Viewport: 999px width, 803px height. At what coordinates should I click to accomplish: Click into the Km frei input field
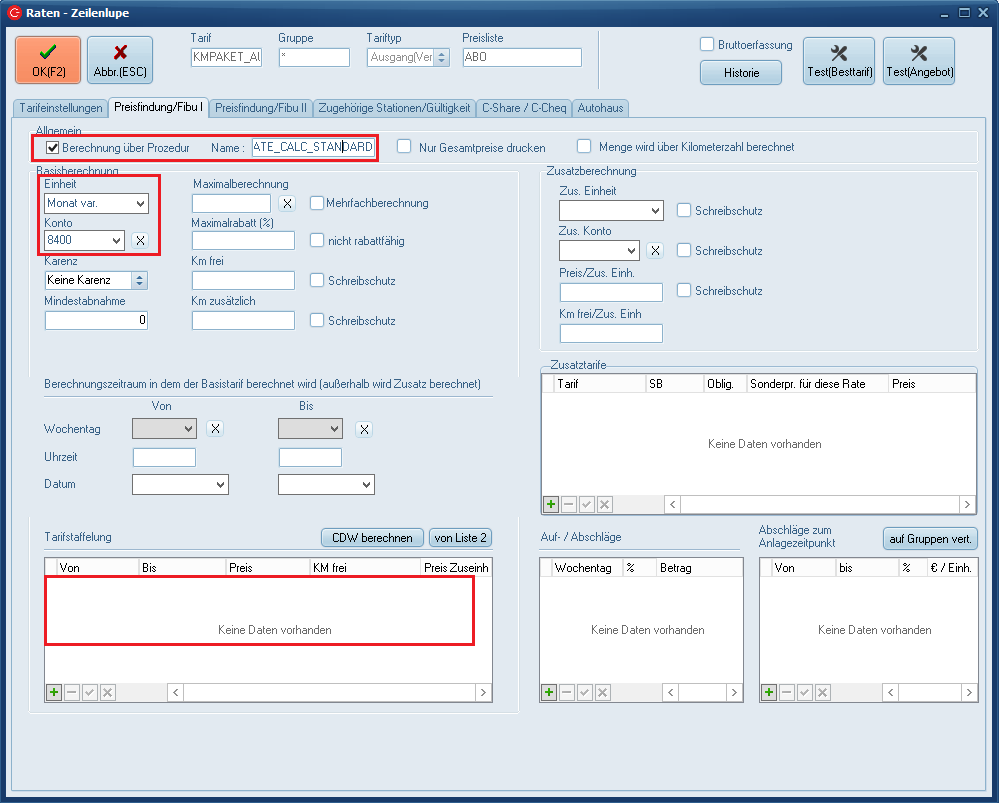click(x=243, y=280)
